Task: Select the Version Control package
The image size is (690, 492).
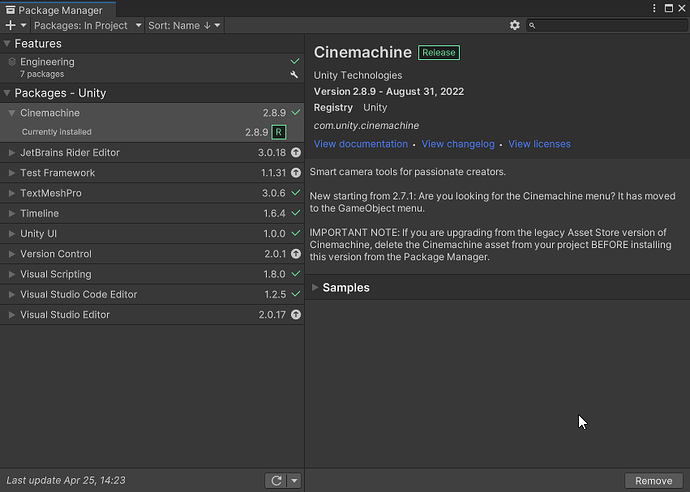Action: pos(152,254)
